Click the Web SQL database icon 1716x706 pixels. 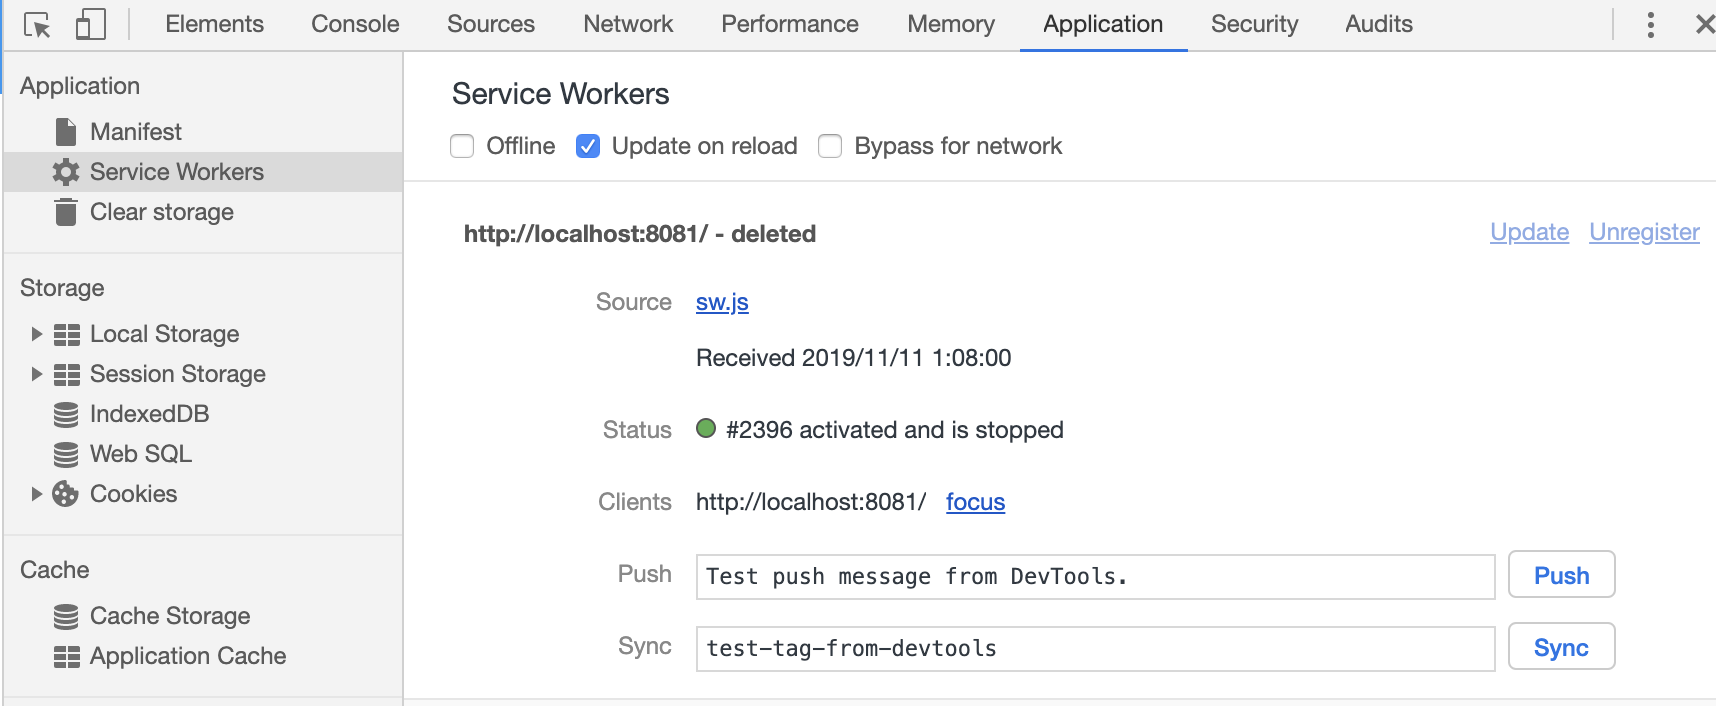(x=66, y=454)
